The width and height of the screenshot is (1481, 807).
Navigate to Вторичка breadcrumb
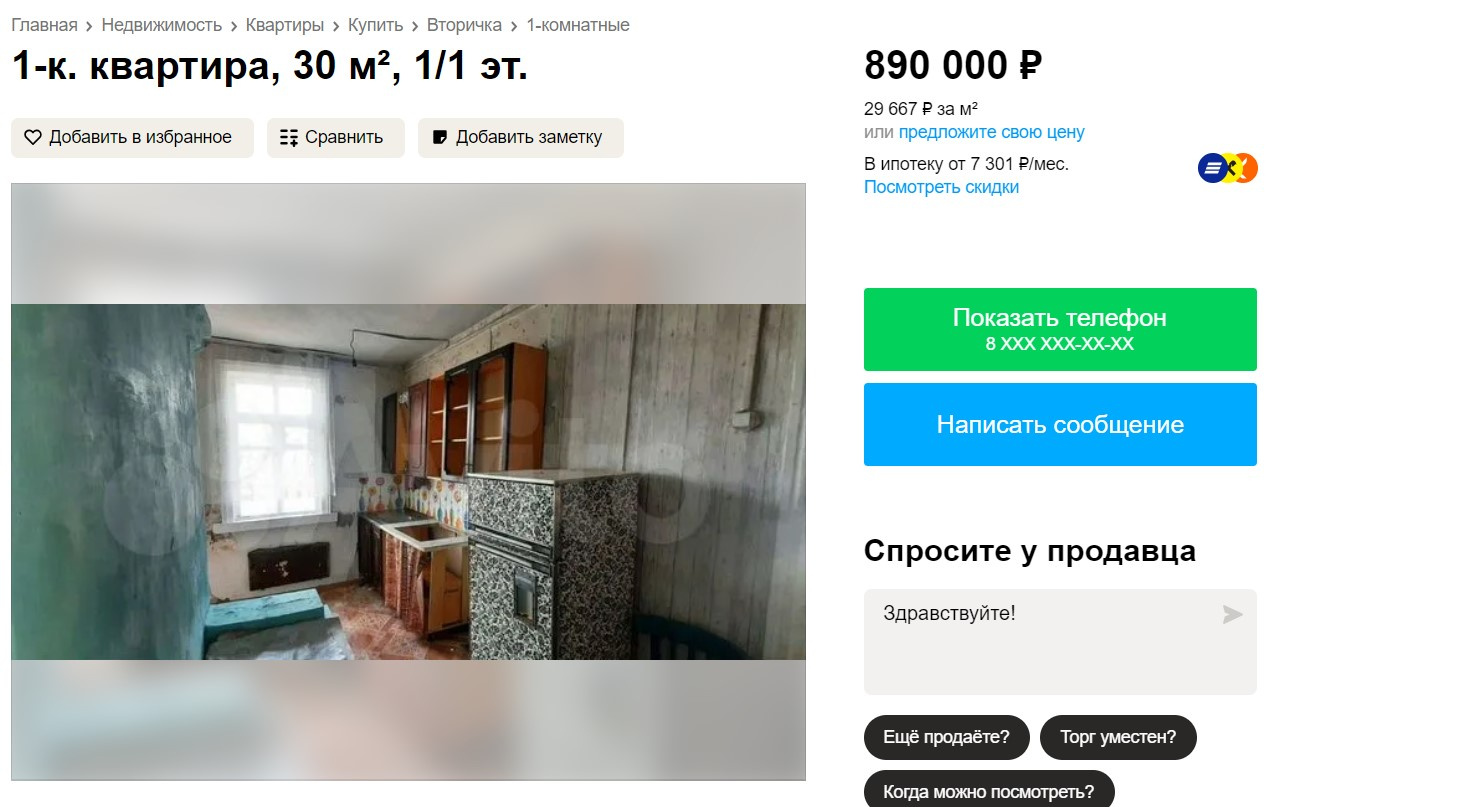coord(464,25)
